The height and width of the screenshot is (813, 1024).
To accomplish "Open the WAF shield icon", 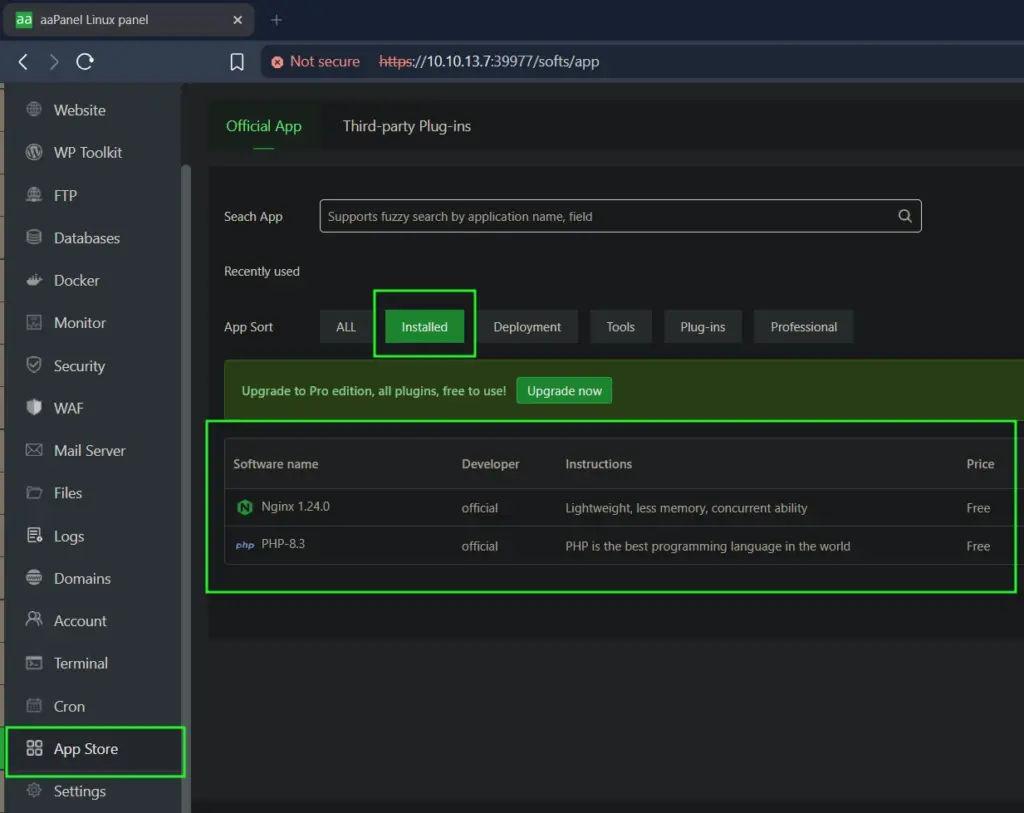I will (34, 407).
